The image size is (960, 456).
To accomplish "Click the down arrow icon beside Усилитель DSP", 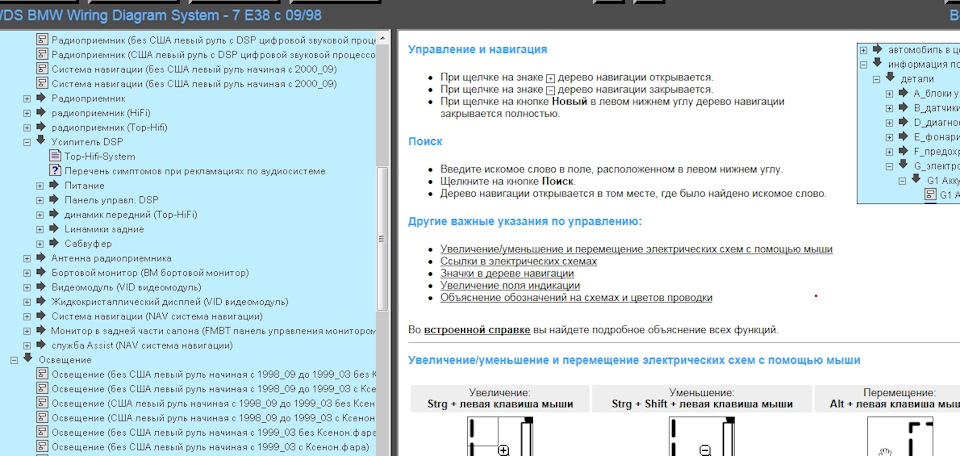I will [42, 141].
